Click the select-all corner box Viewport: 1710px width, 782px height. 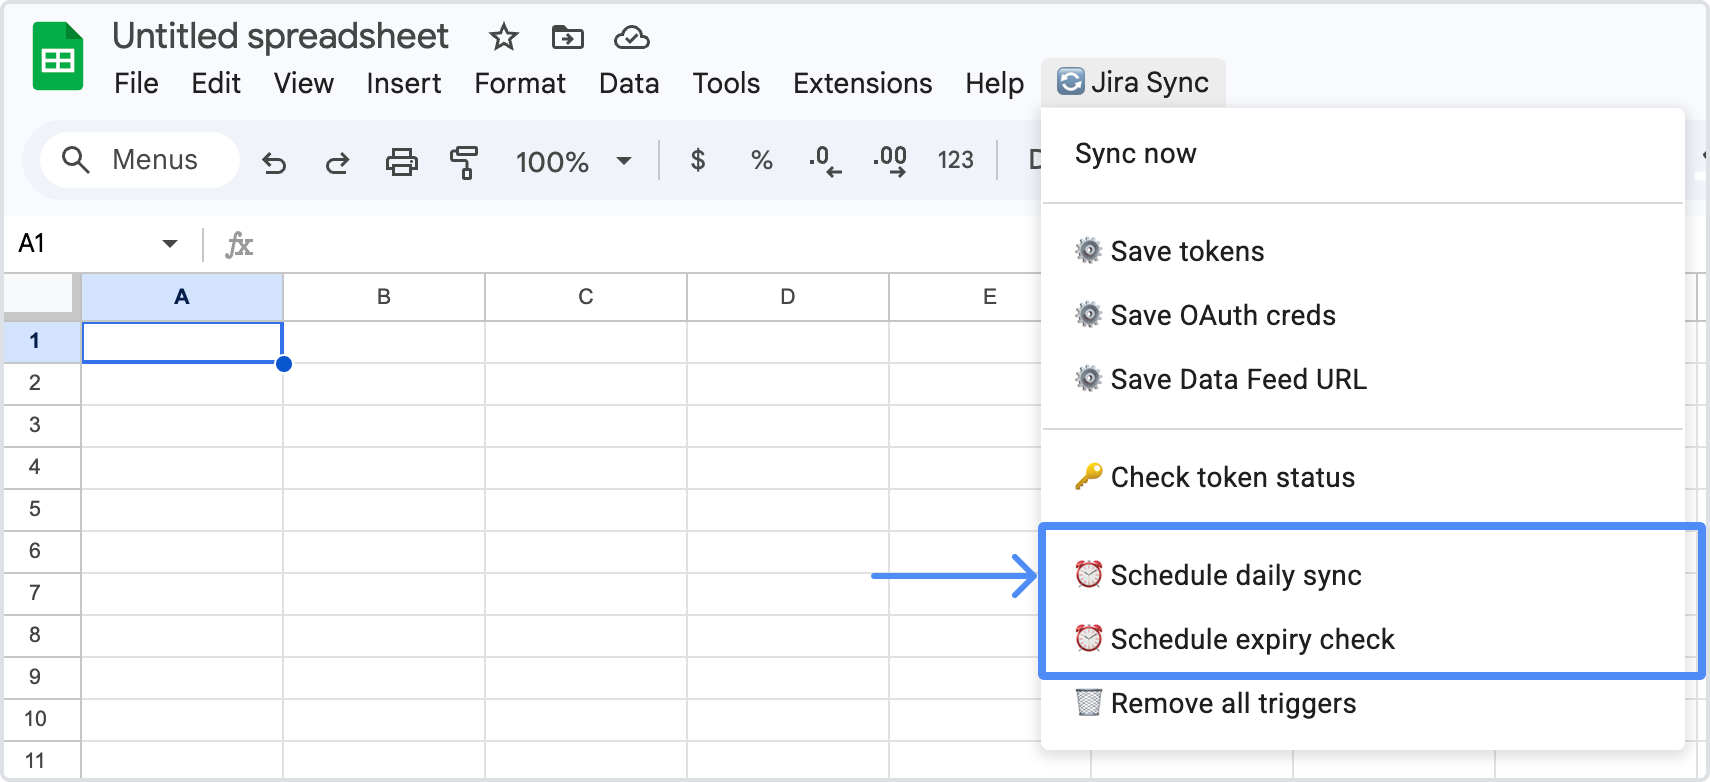tap(40, 296)
